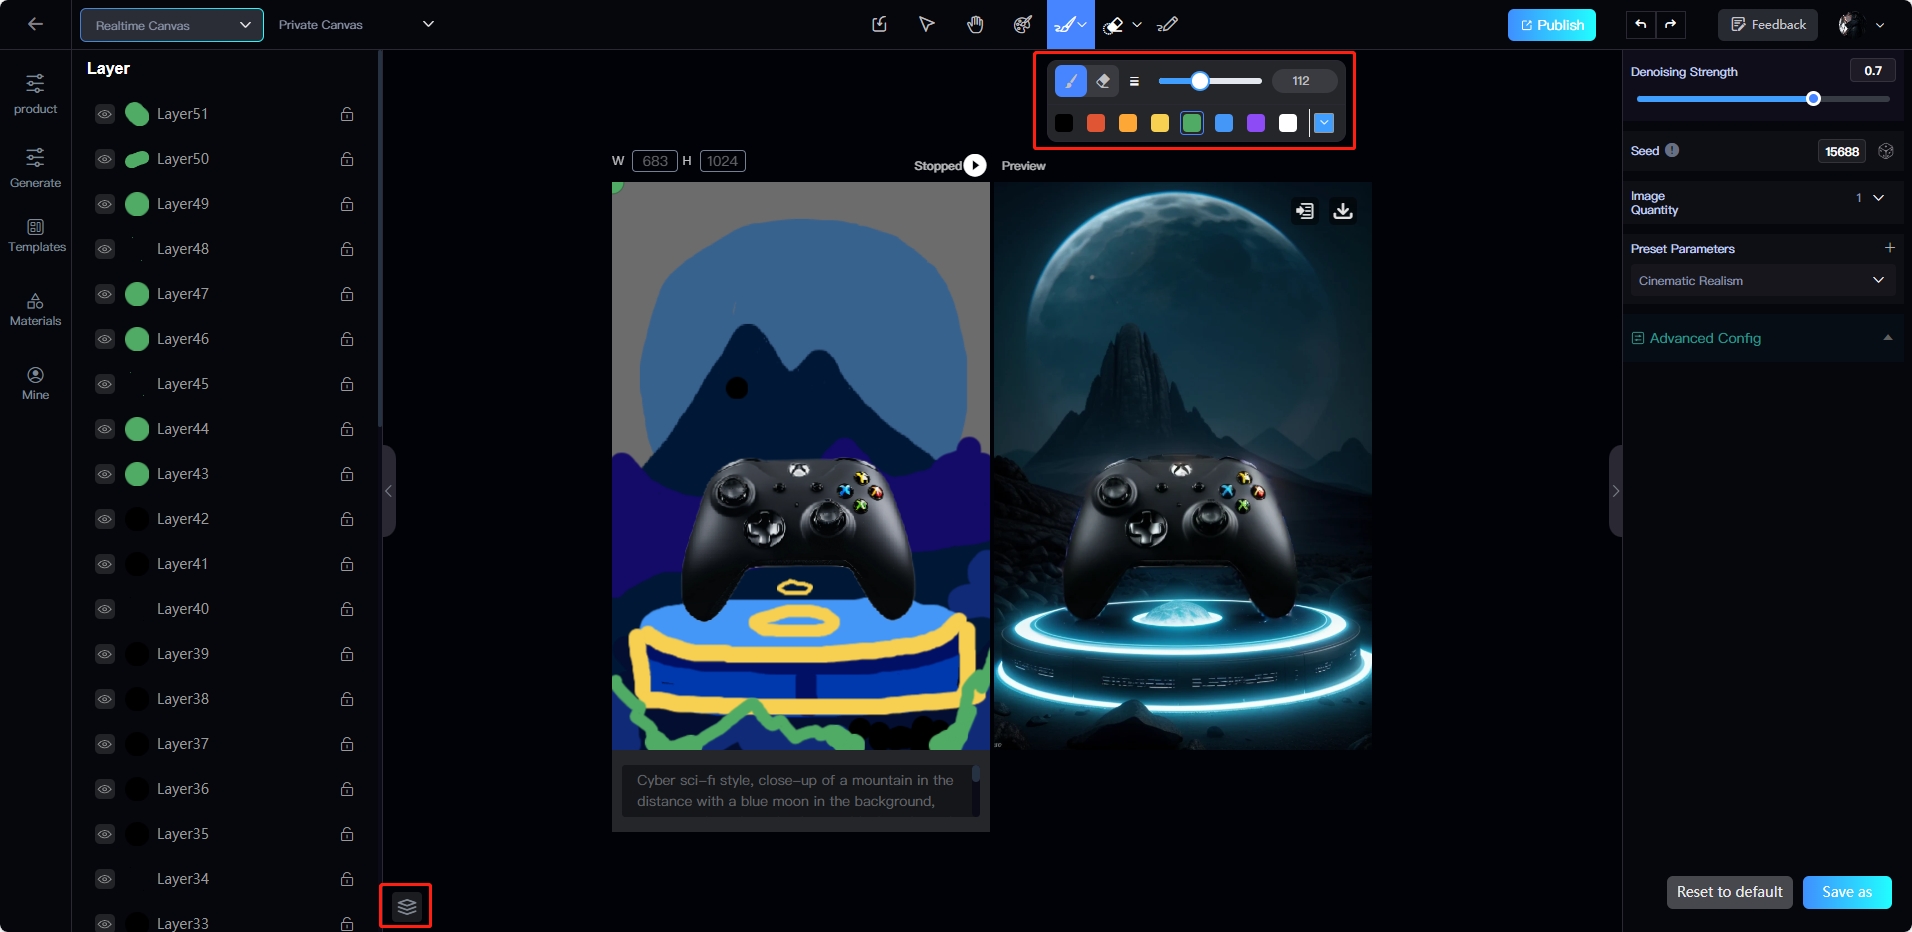Open the Materials sidebar tab

pos(36,310)
